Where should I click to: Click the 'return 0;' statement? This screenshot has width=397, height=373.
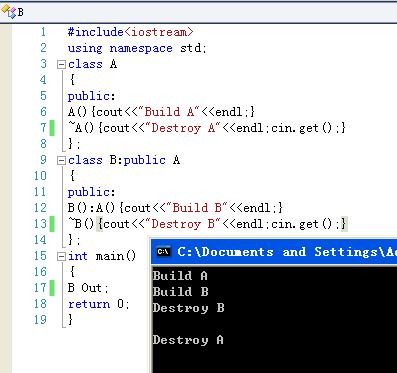[98, 304]
